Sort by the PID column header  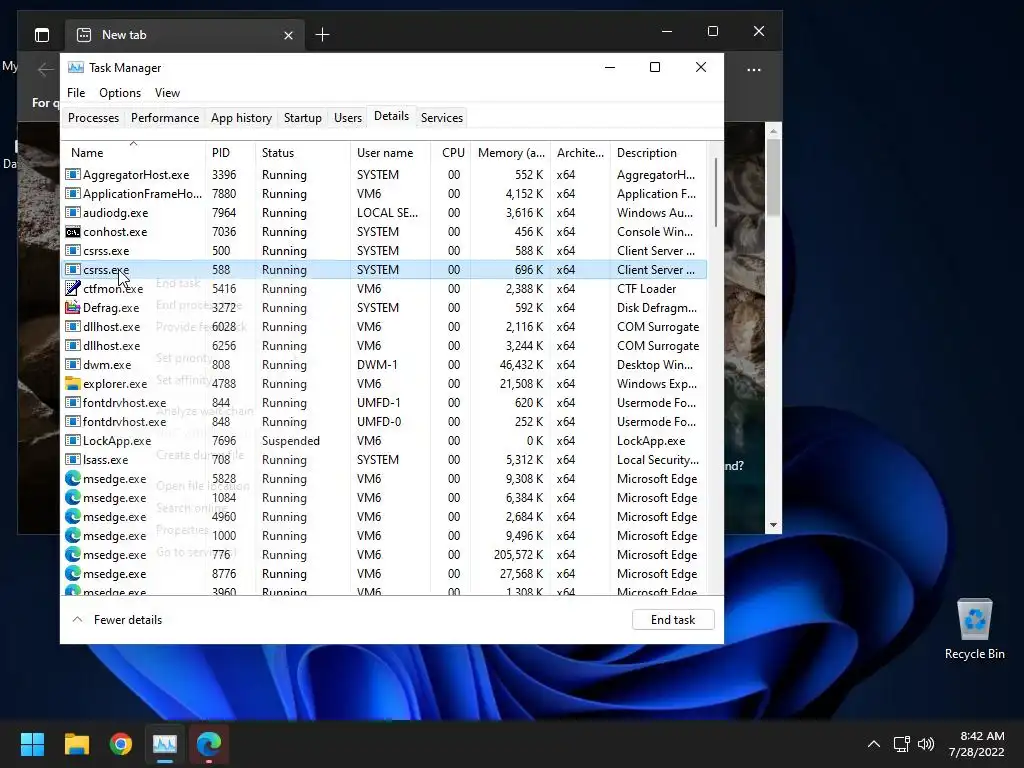[x=230, y=153]
